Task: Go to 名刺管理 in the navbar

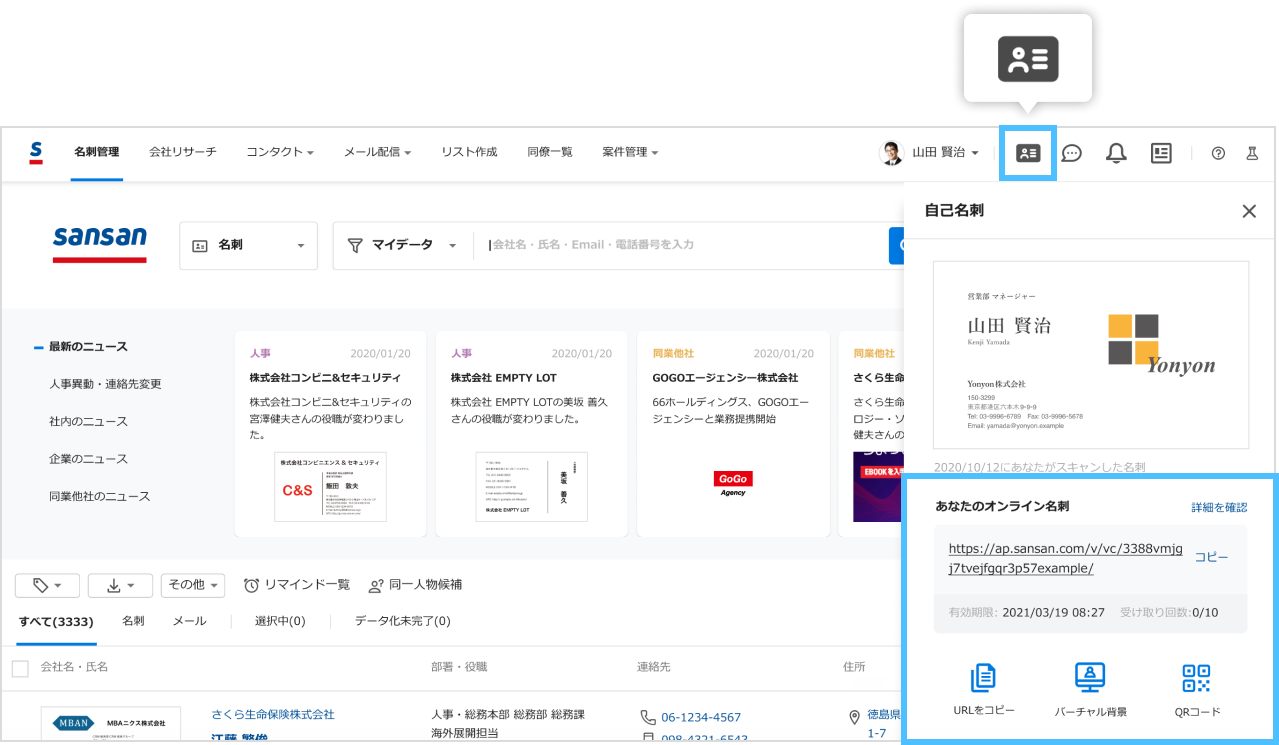Action: [96, 152]
